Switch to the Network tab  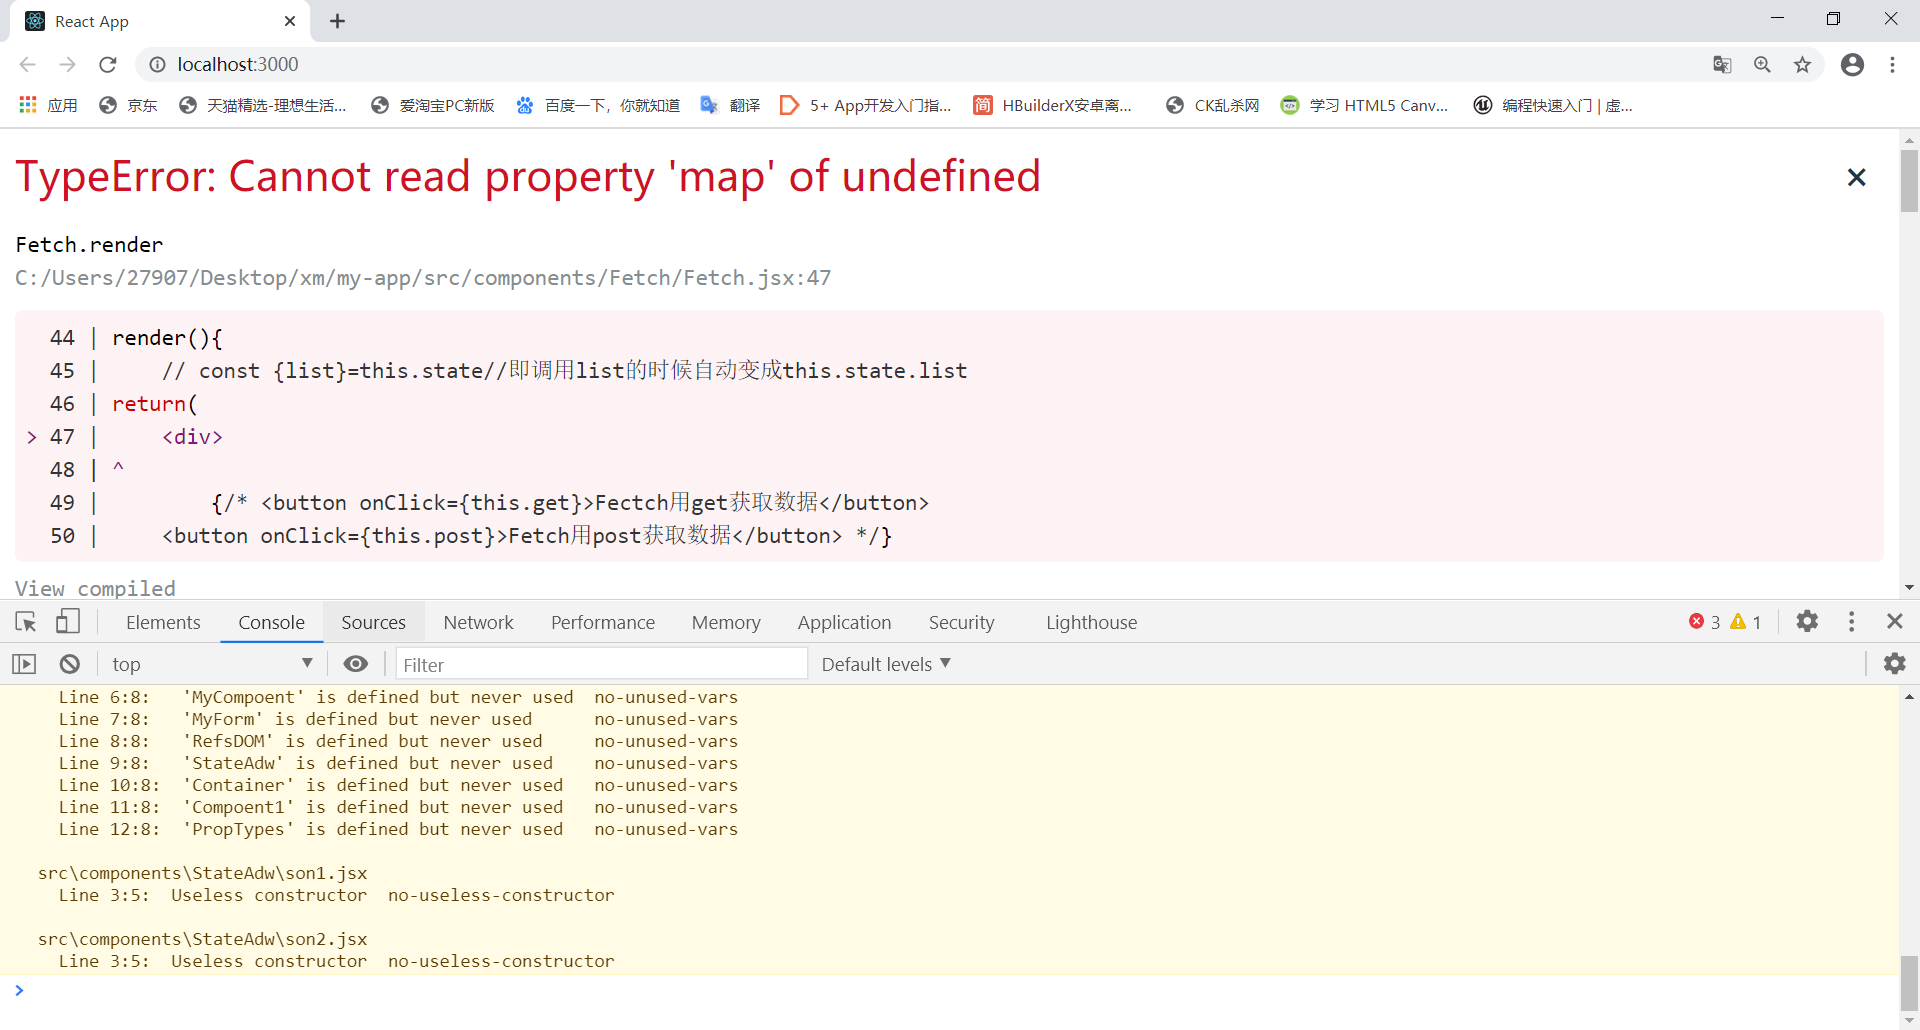tap(478, 622)
